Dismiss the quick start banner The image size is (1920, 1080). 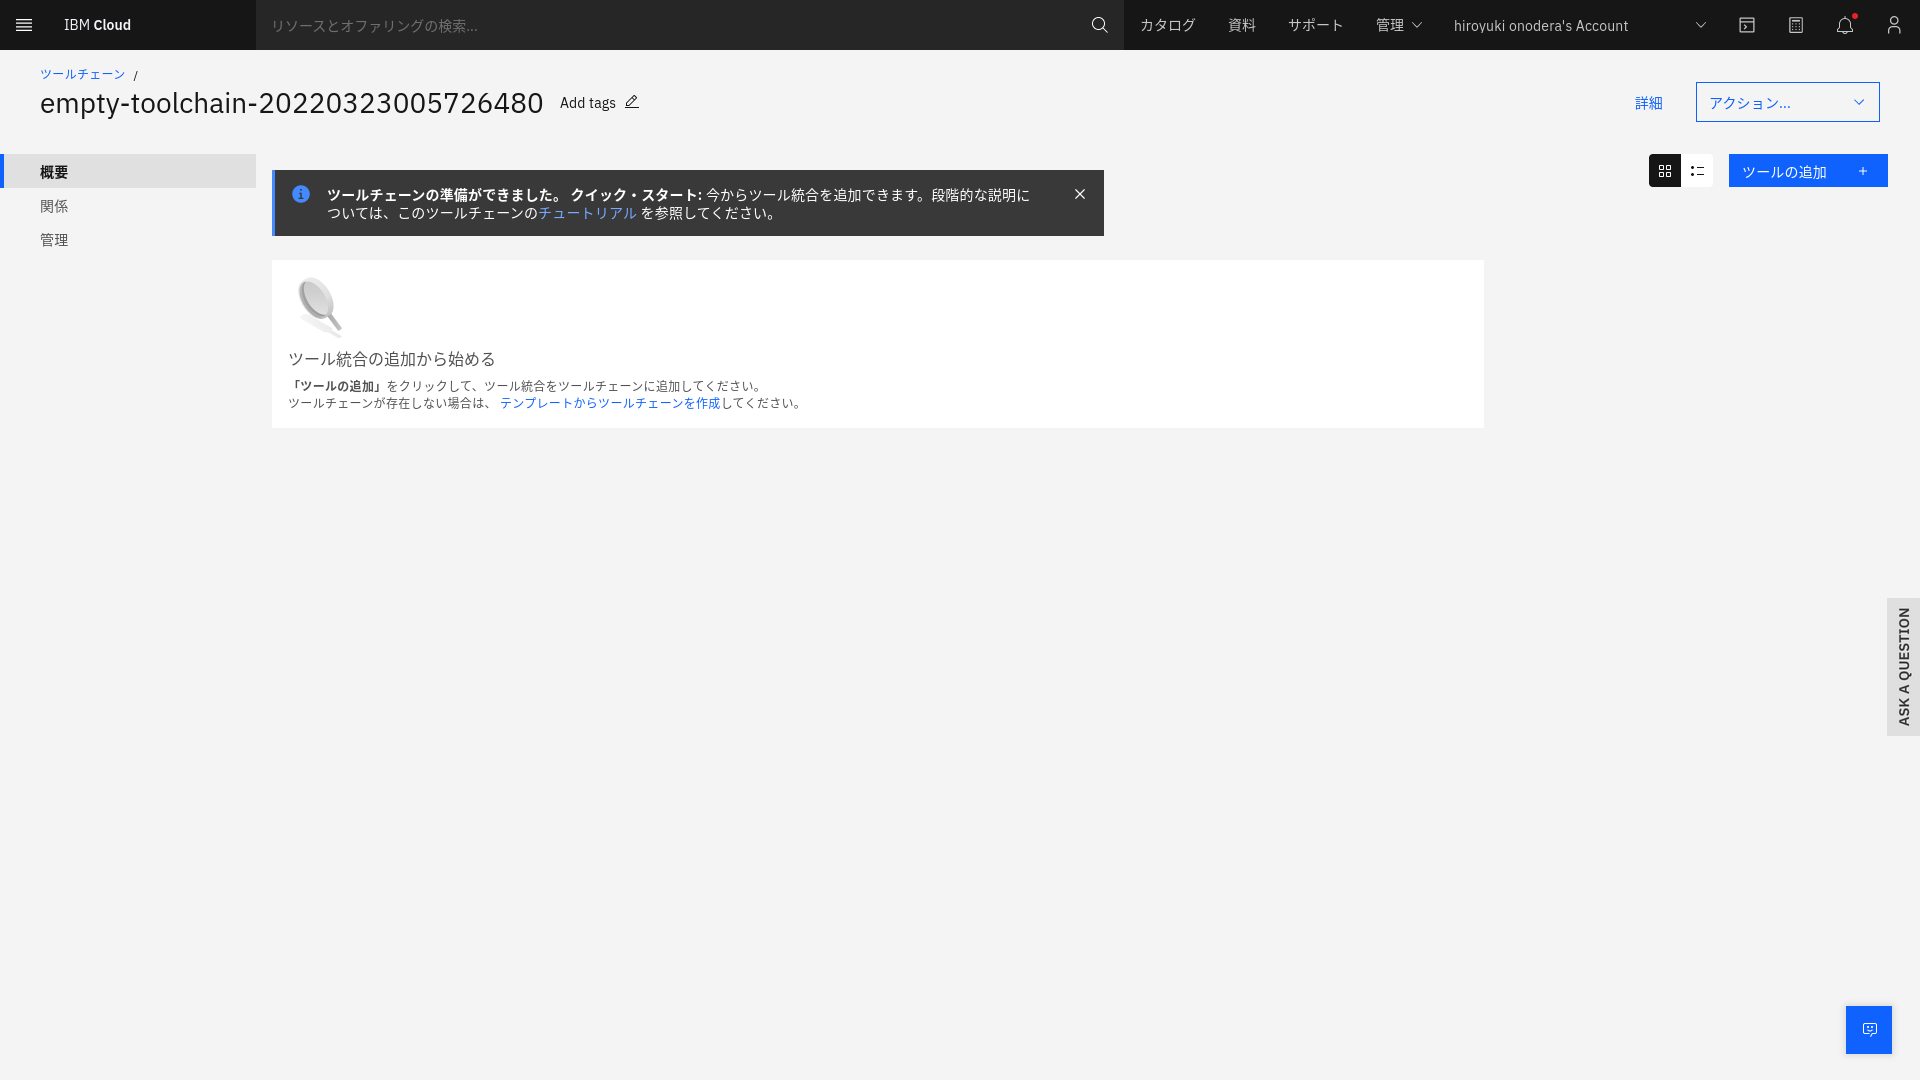point(1079,194)
